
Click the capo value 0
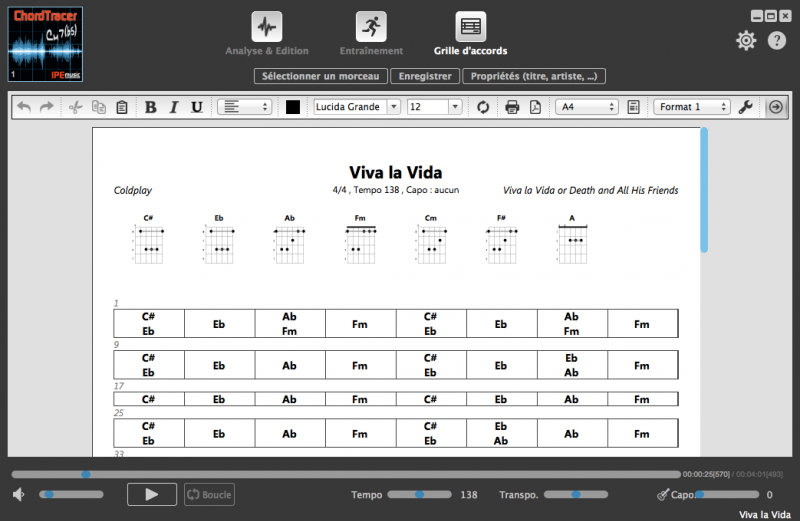tap(769, 494)
